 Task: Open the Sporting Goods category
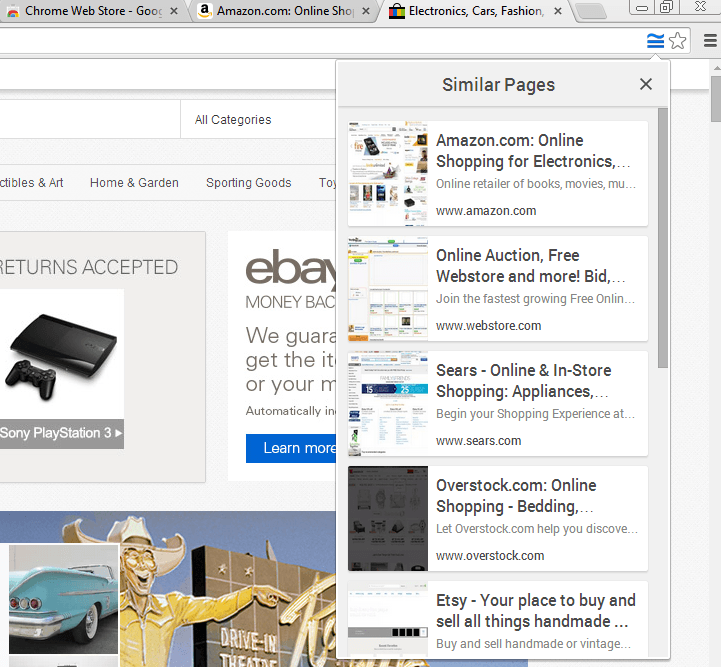pyautogui.click(x=249, y=182)
